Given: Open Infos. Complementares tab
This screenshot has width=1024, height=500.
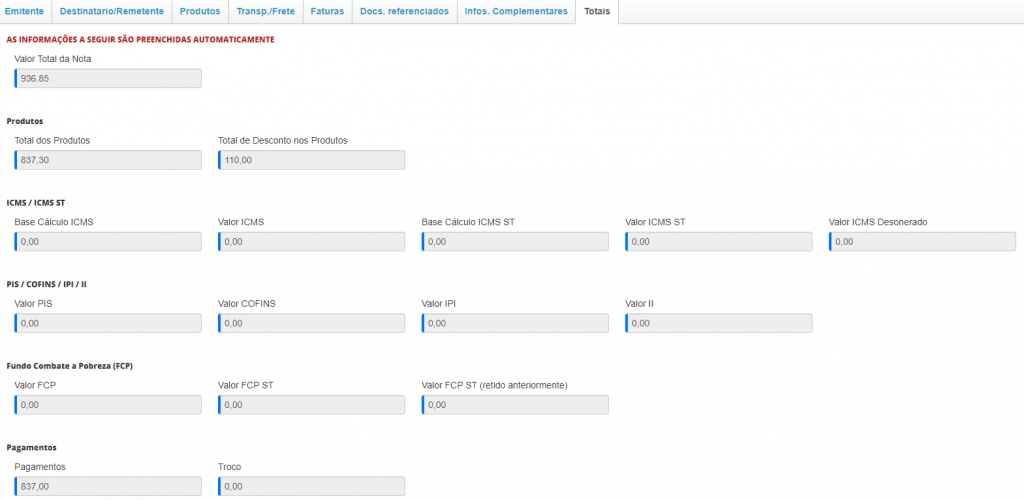Looking at the screenshot, I should click(x=516, y=11).
